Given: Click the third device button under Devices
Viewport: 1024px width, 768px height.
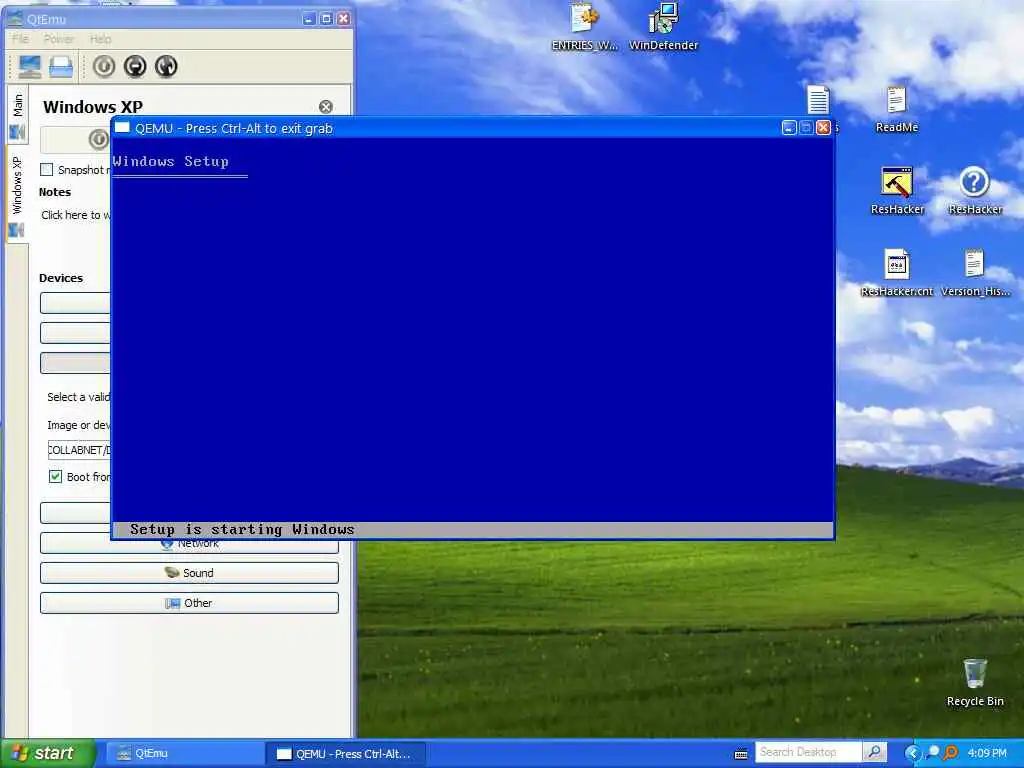Looking at the screenshot, I should [76, 363].
